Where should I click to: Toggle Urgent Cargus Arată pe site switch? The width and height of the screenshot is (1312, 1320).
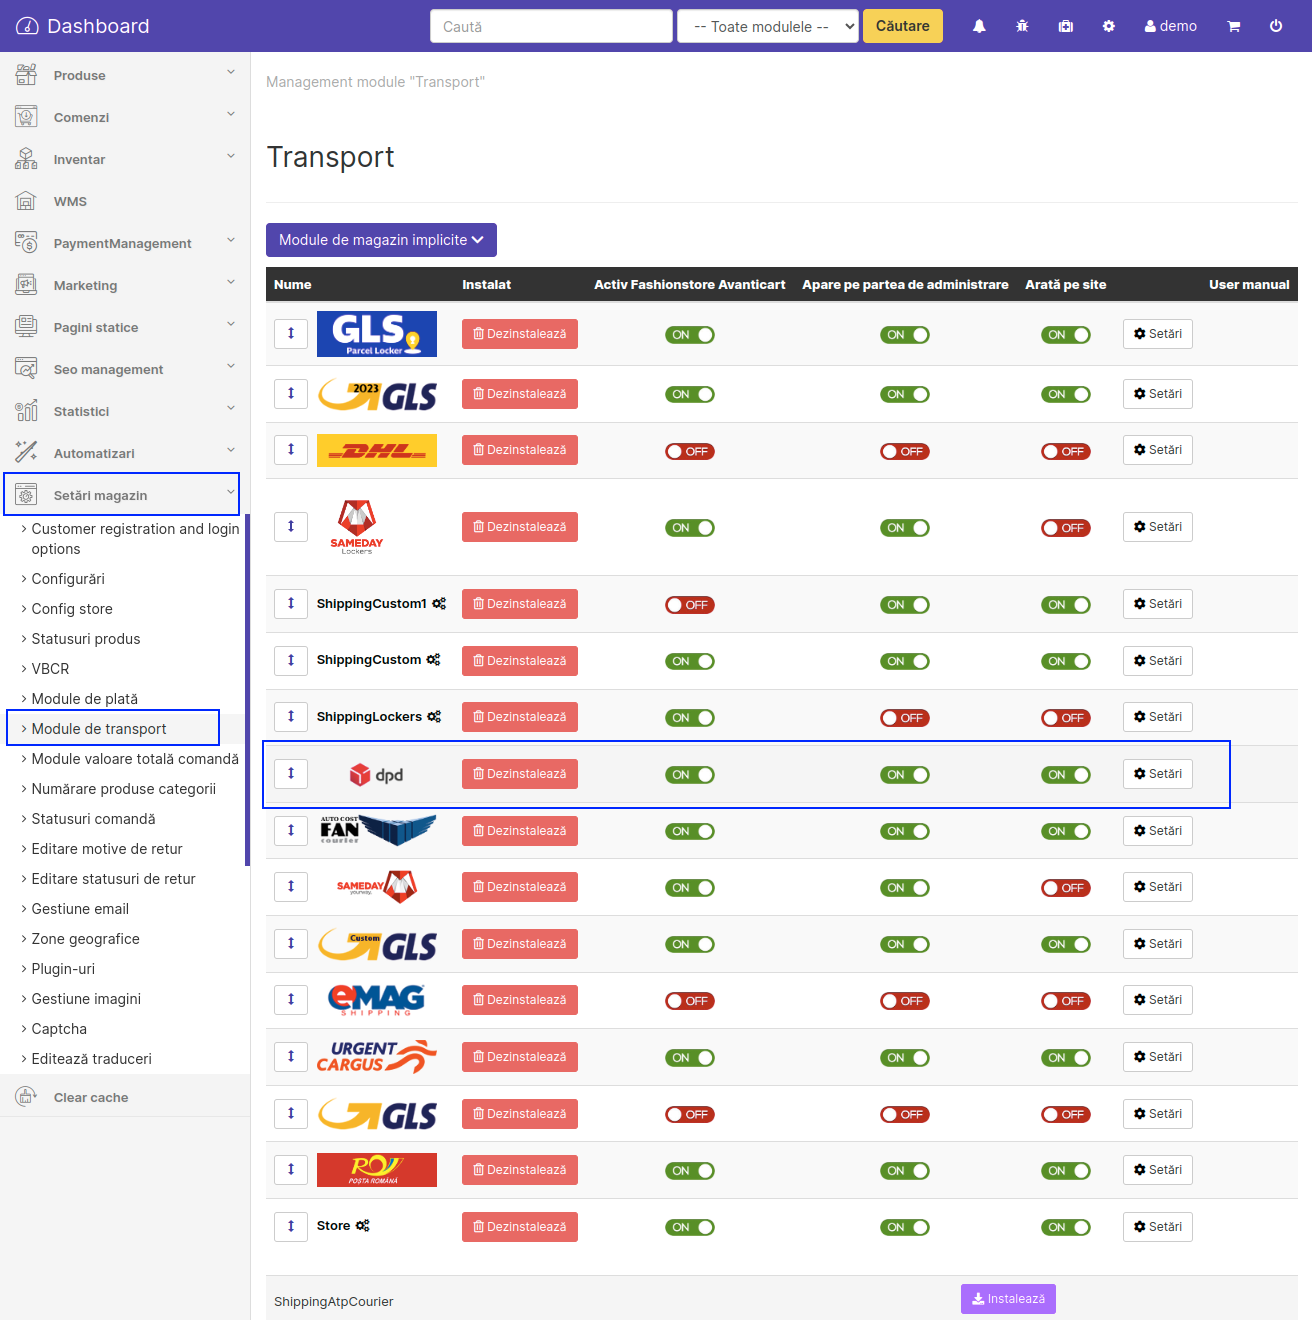(1066, 1058)
